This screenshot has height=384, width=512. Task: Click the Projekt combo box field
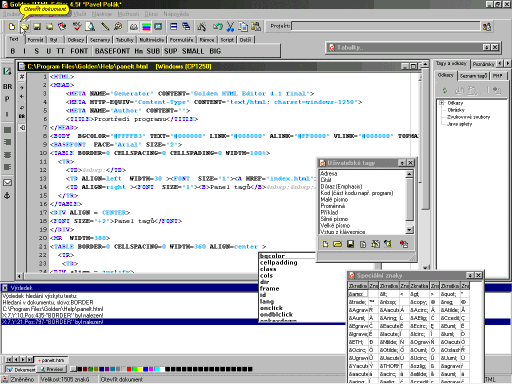point(386,26)
